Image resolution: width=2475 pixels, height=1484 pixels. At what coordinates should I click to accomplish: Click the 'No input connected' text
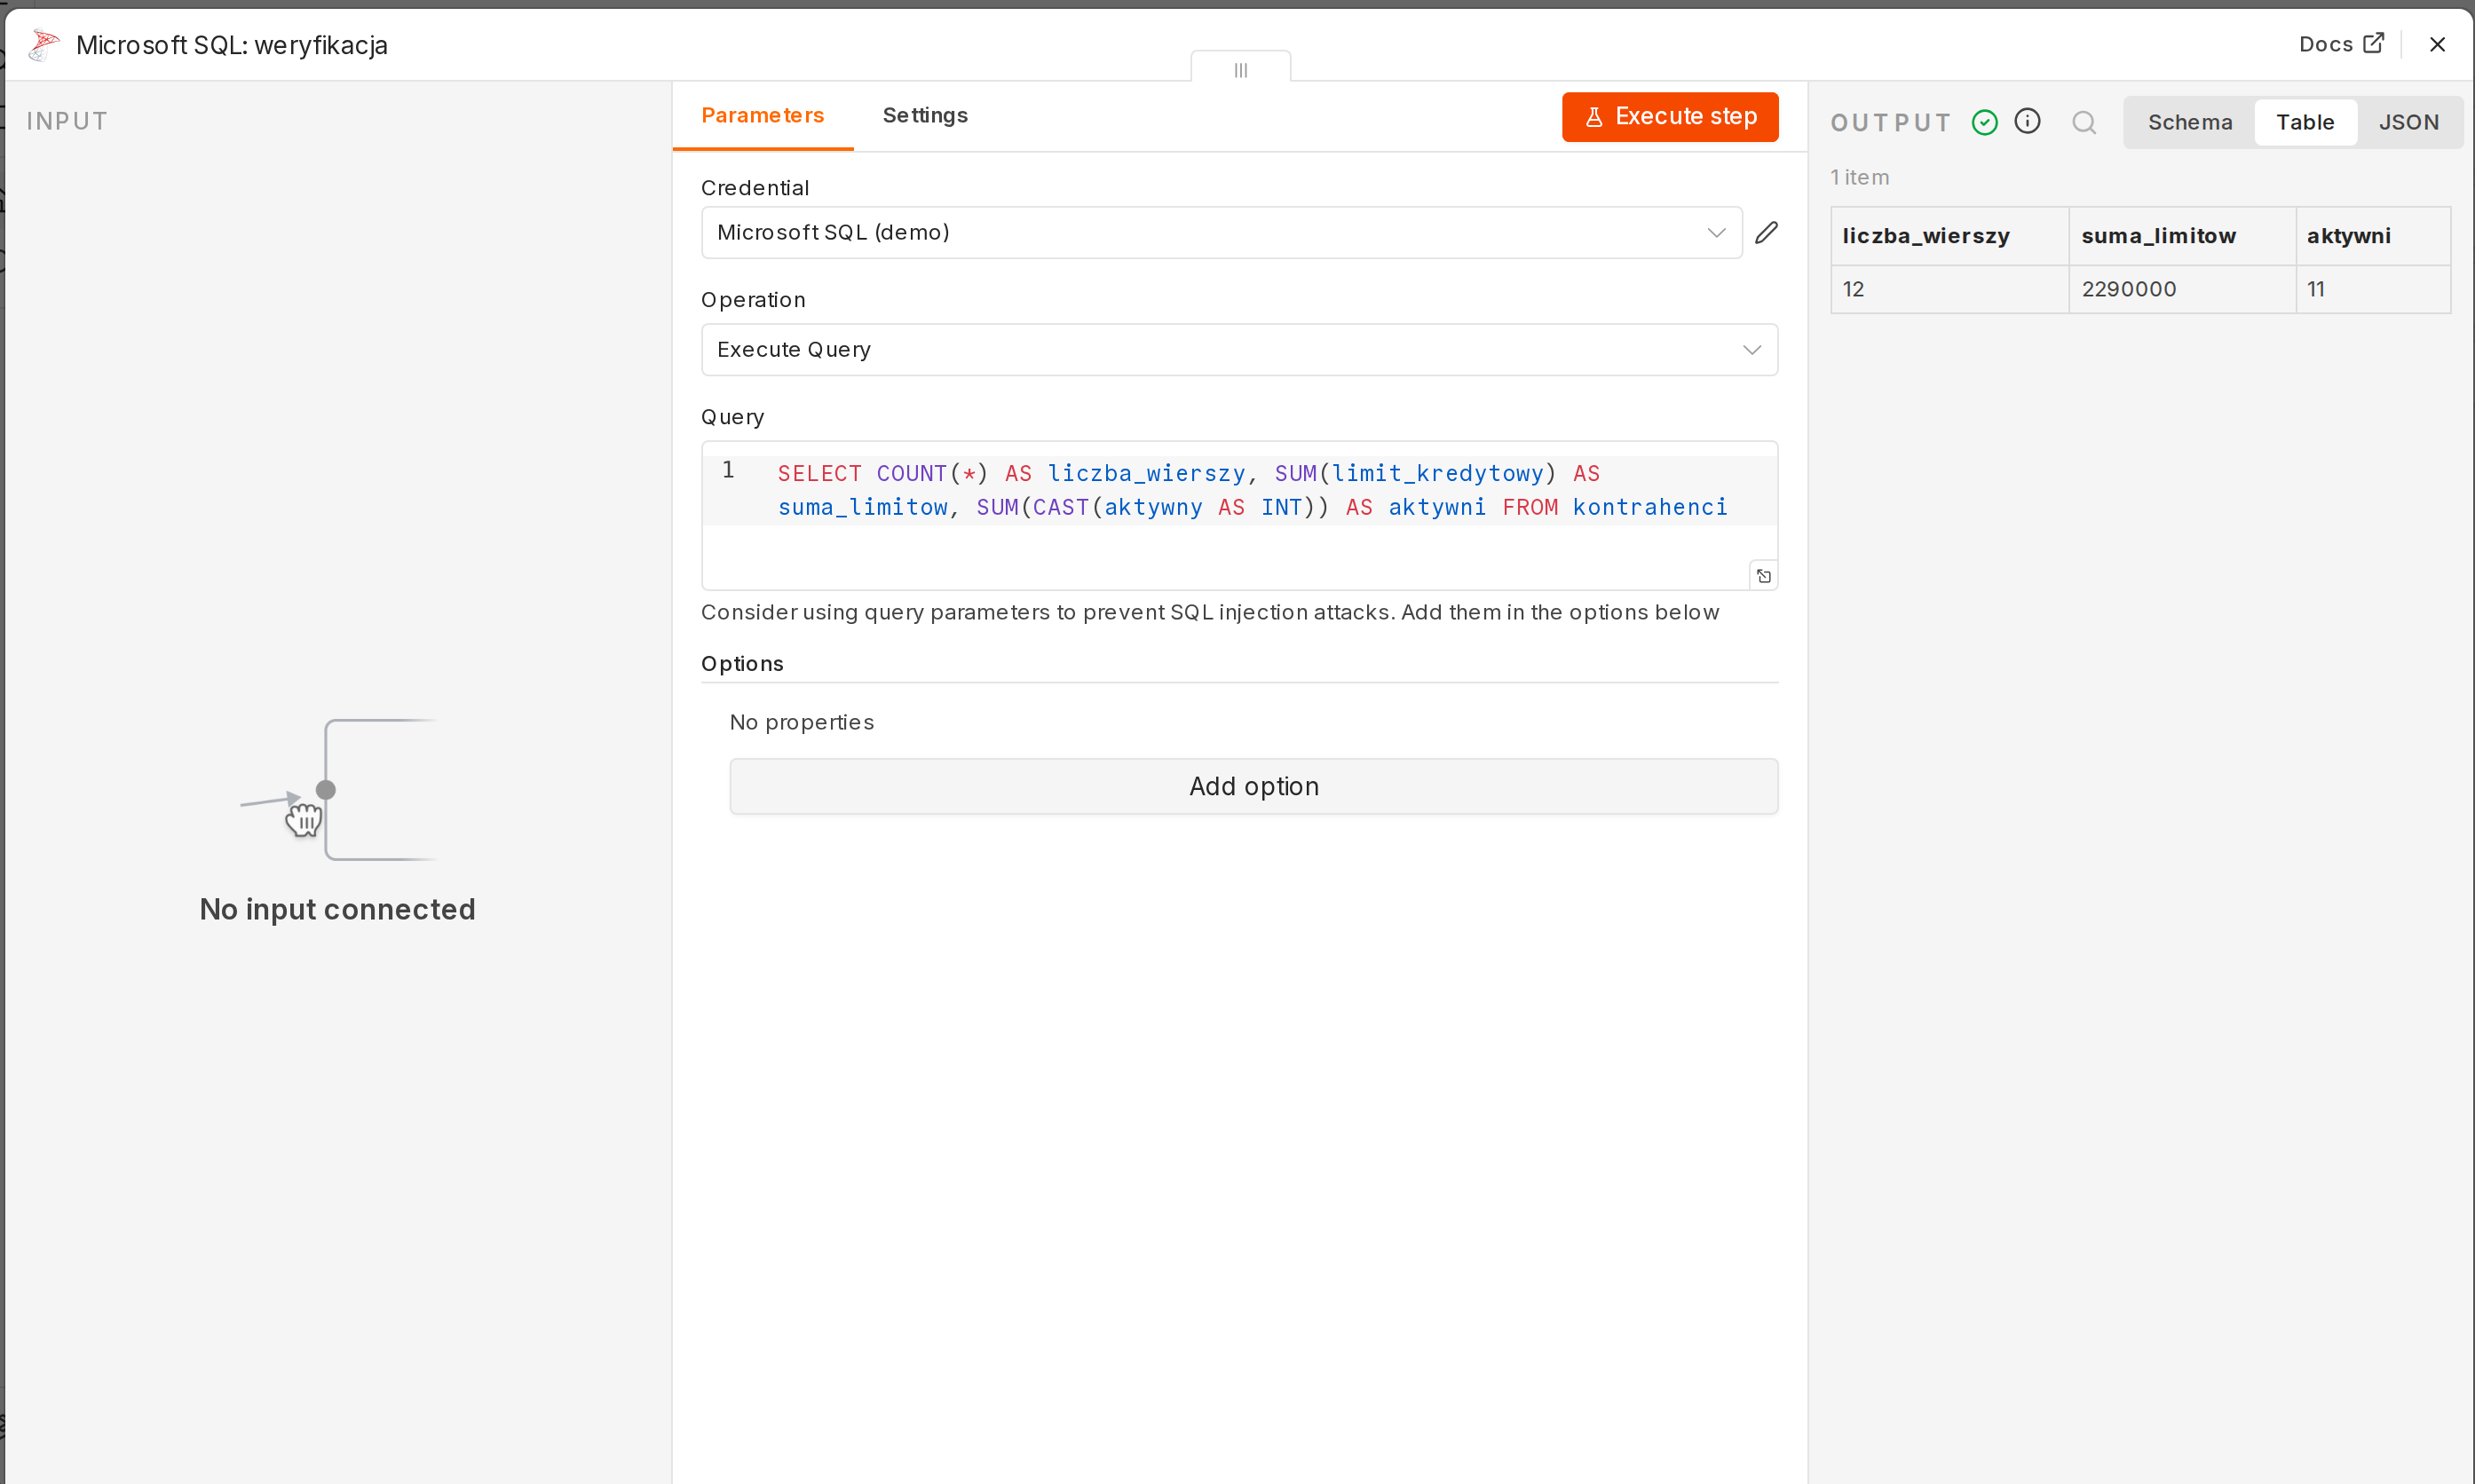337,909
